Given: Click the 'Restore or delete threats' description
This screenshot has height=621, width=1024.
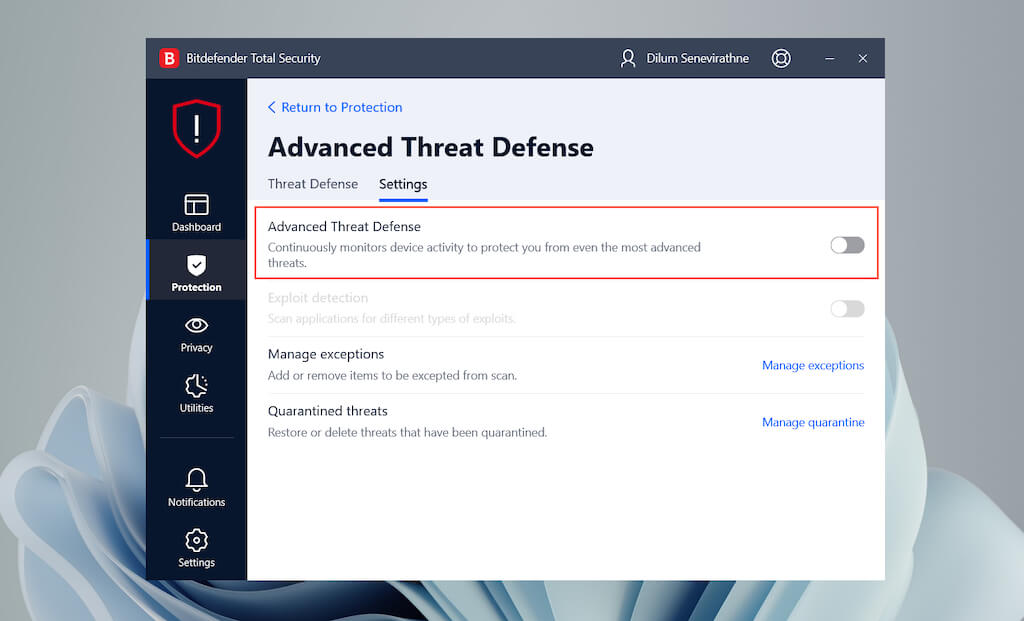Looking at the screenshot, I should [408, 432].
